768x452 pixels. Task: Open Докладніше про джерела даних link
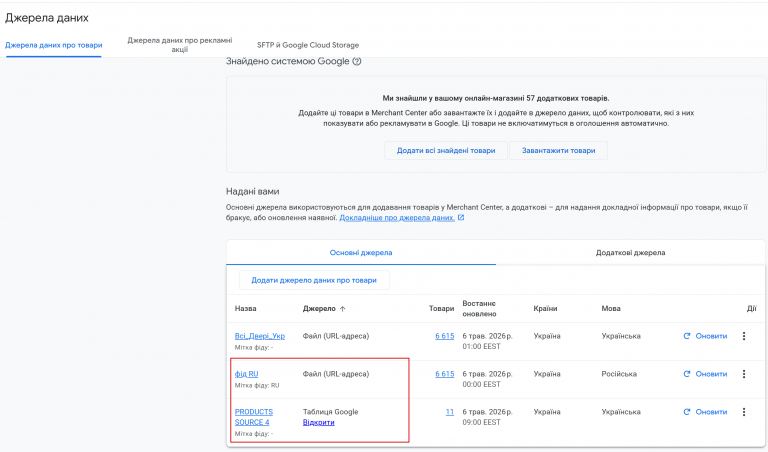(x=397, y=217)
